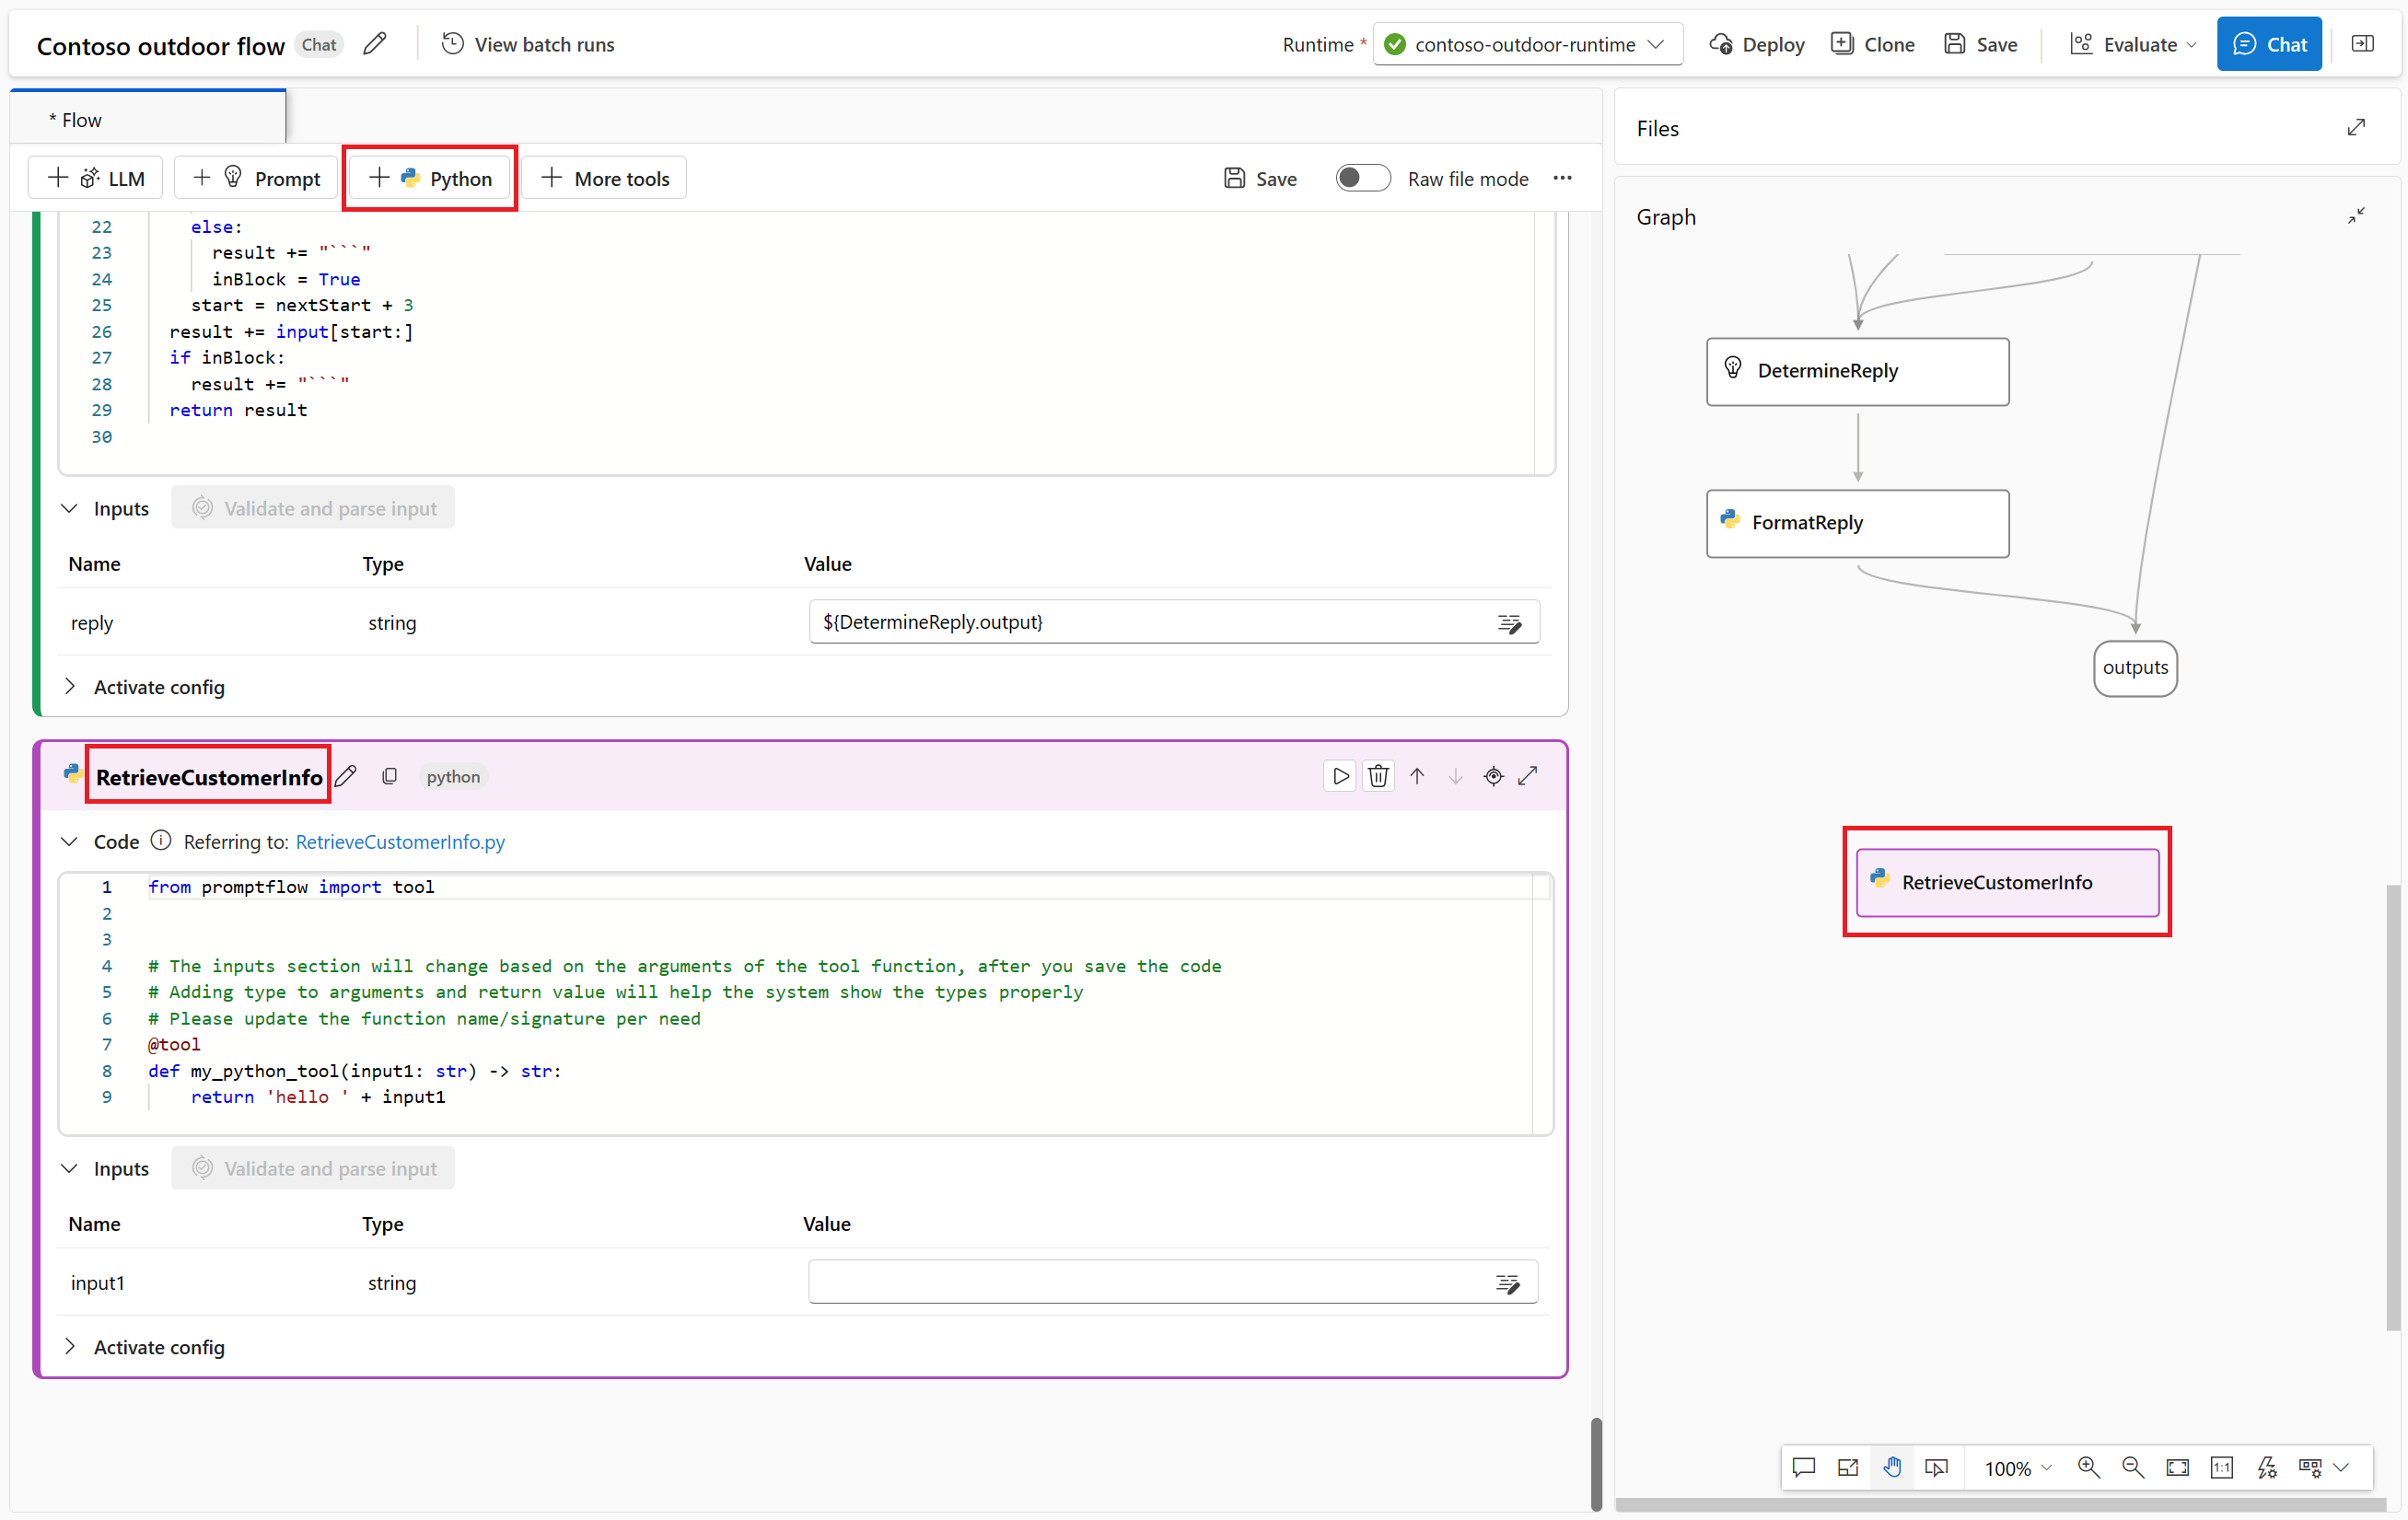Move the RetrieveCustomerInfo node down
The height and width of the screenshot is (1520, 2408).
[1455, 776]
